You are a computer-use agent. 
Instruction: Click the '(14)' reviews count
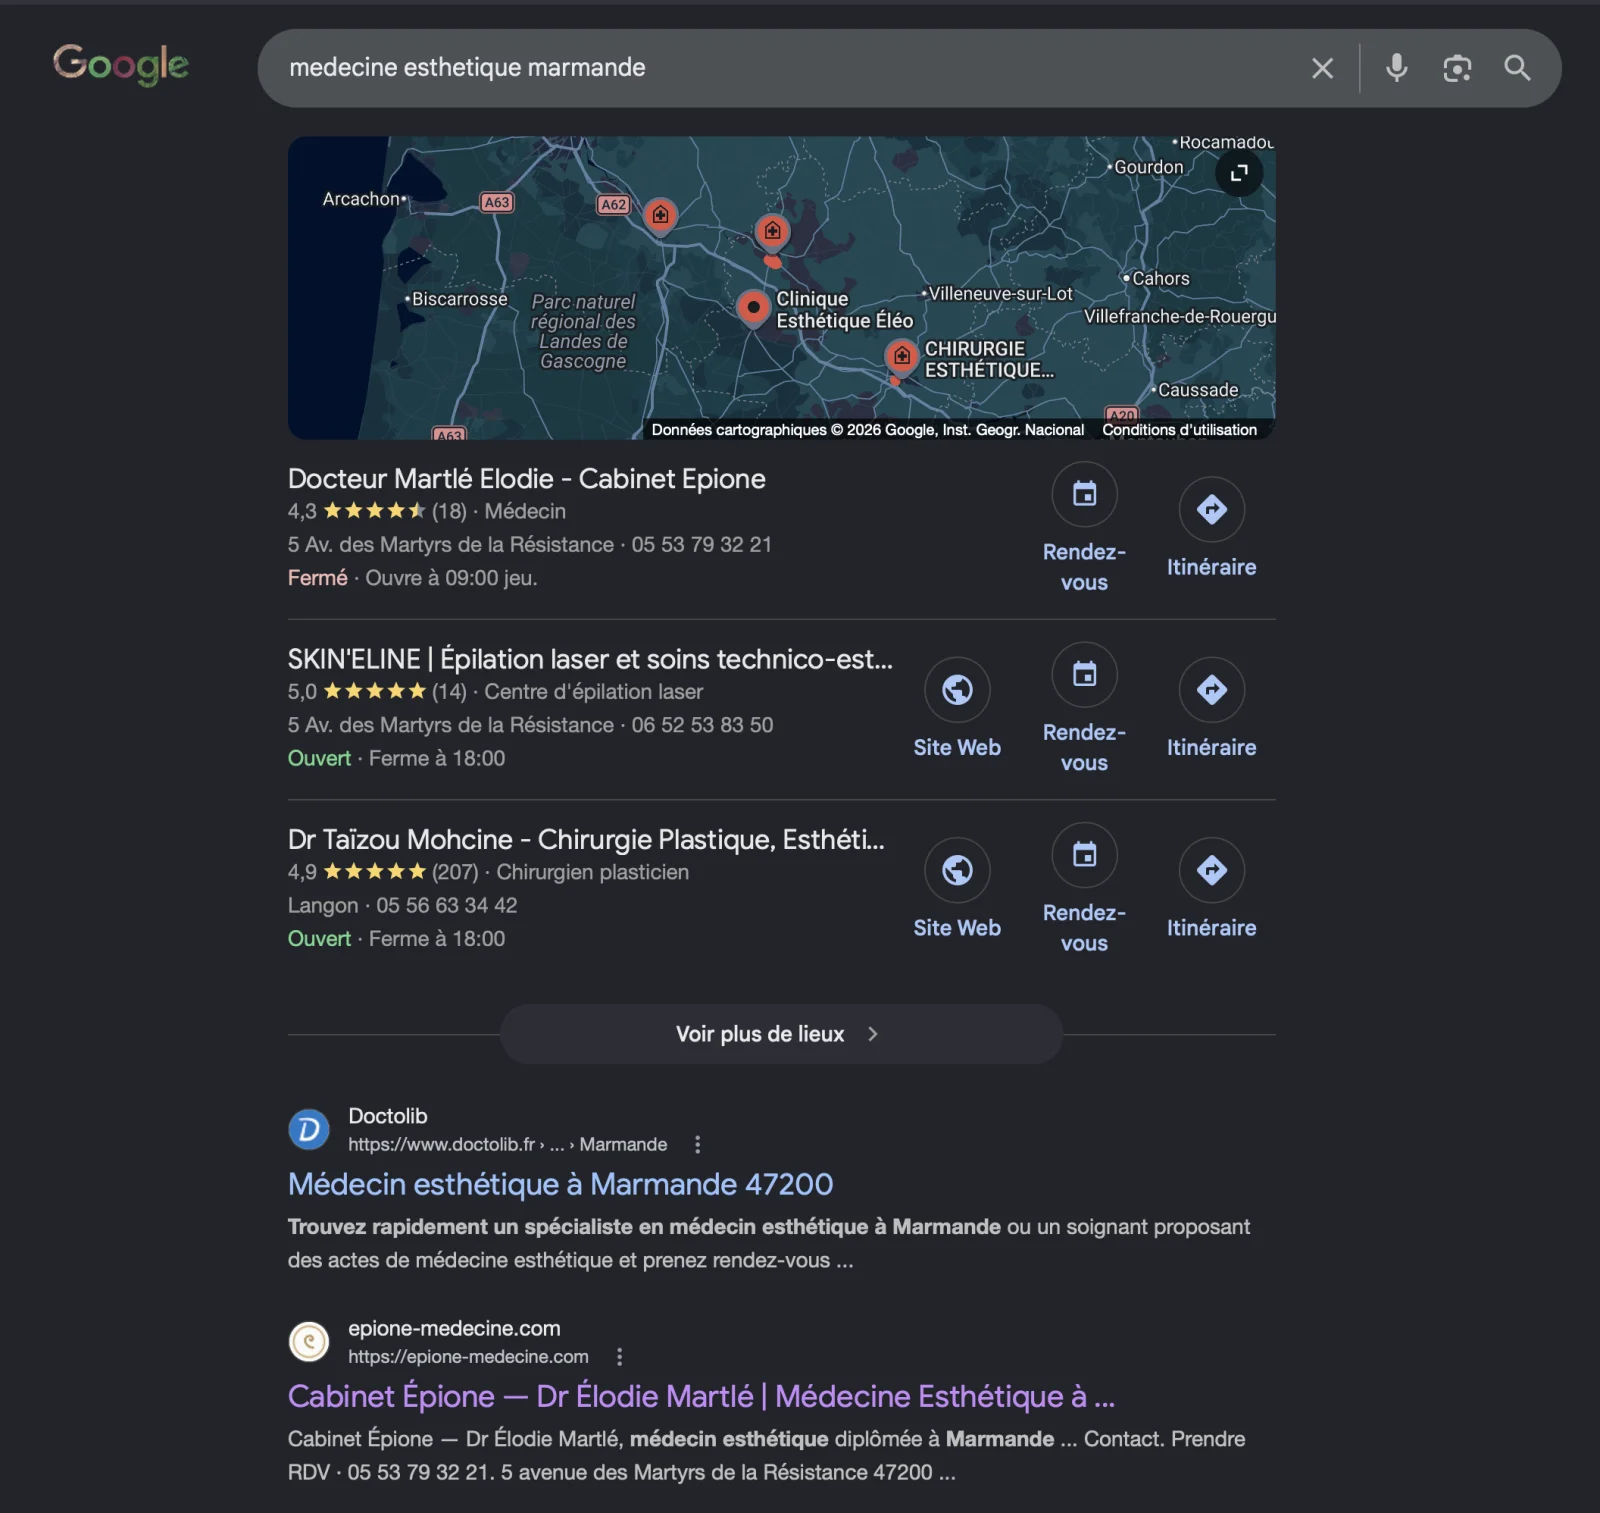(449, 691)
